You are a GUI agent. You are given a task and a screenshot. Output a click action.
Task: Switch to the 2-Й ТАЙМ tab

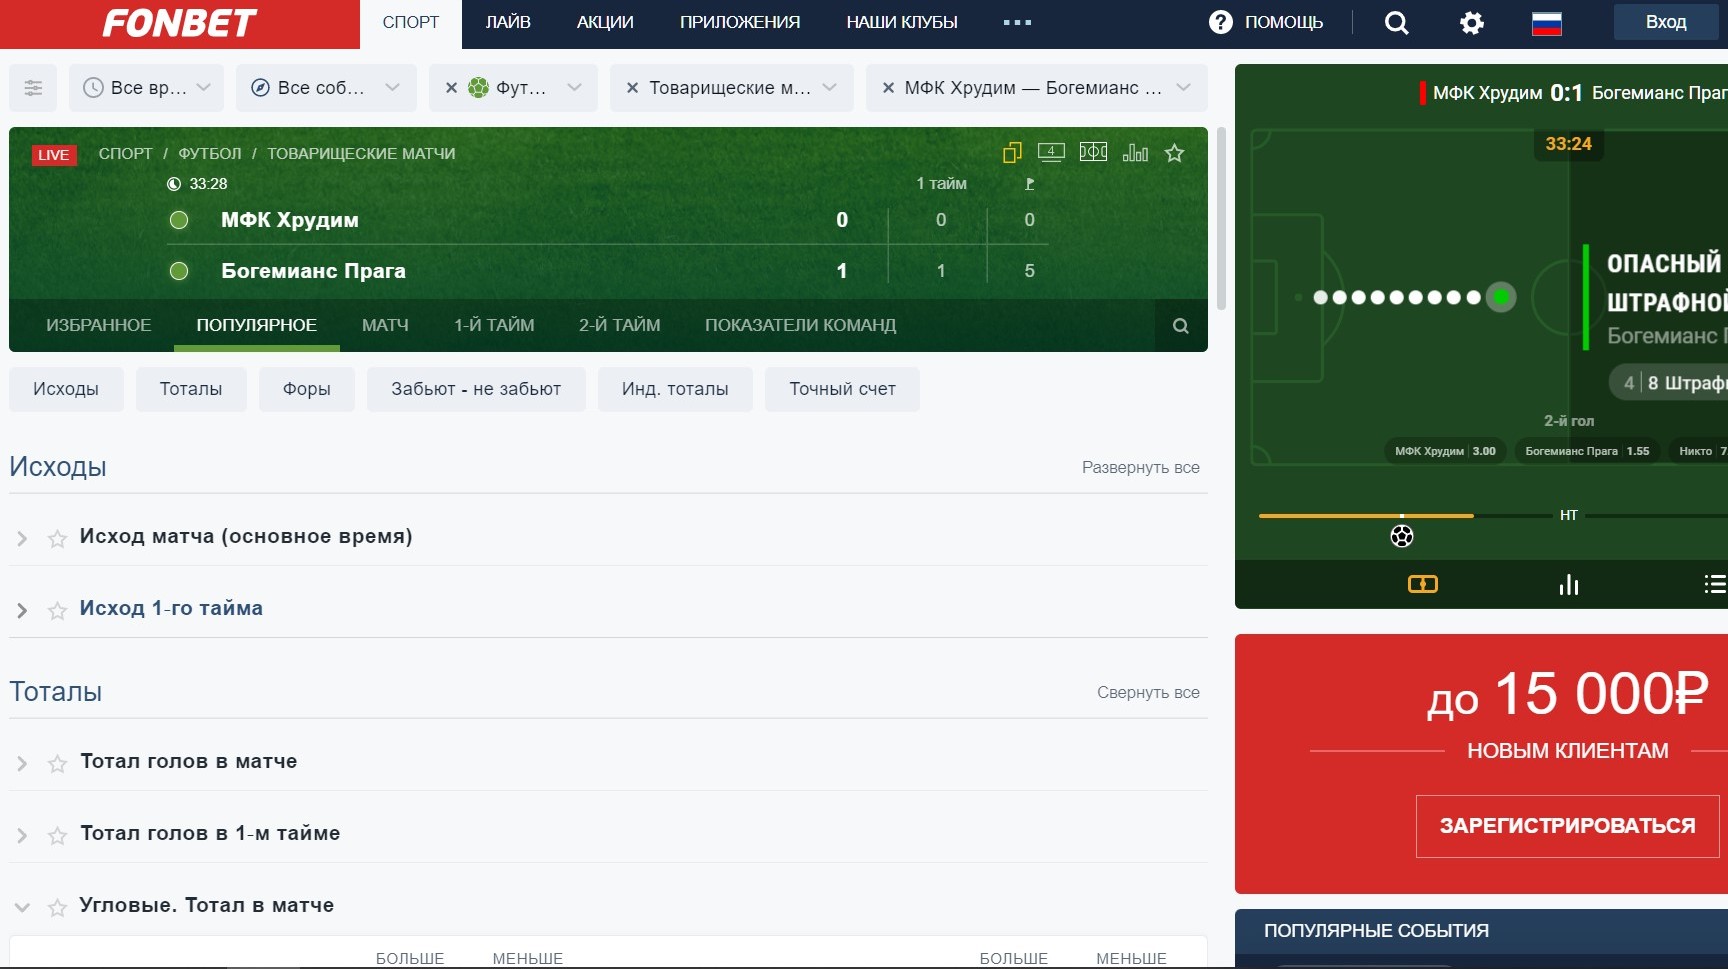pyautogui.click(x=620, y=325)
